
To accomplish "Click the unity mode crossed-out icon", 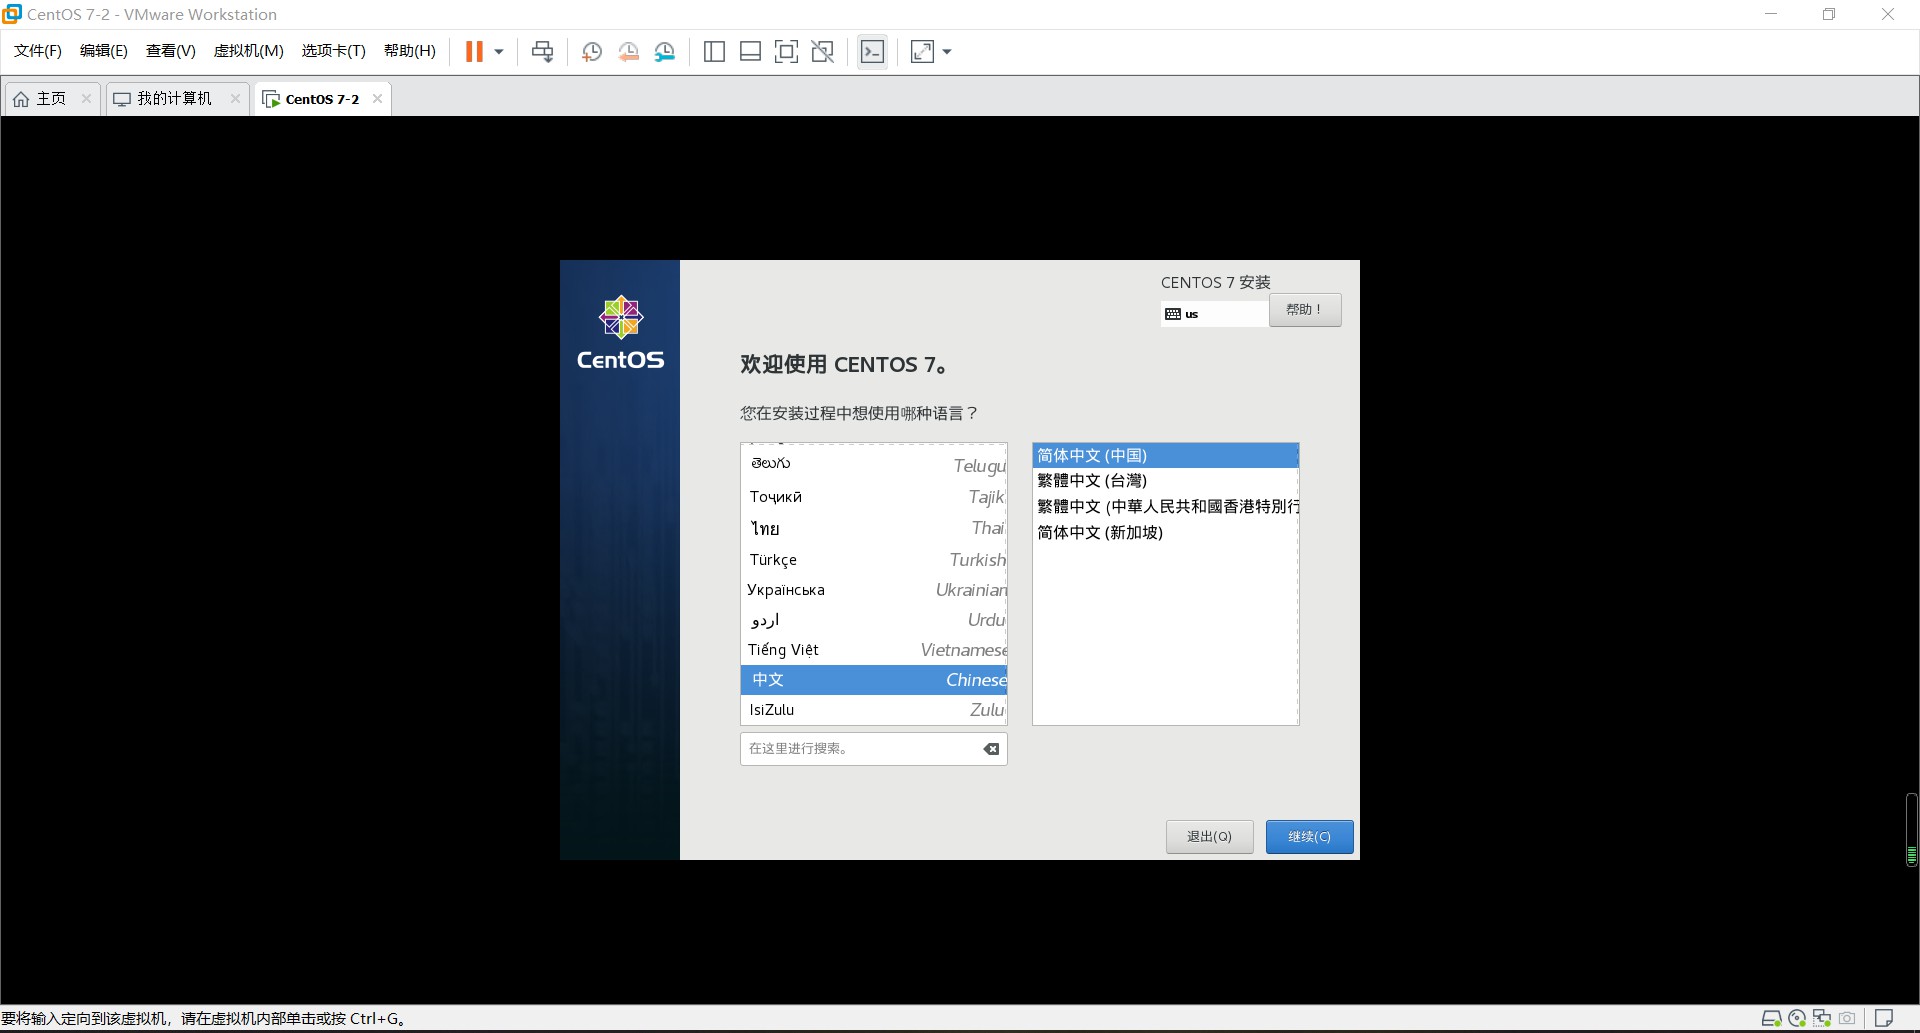I will click(823, 52).
